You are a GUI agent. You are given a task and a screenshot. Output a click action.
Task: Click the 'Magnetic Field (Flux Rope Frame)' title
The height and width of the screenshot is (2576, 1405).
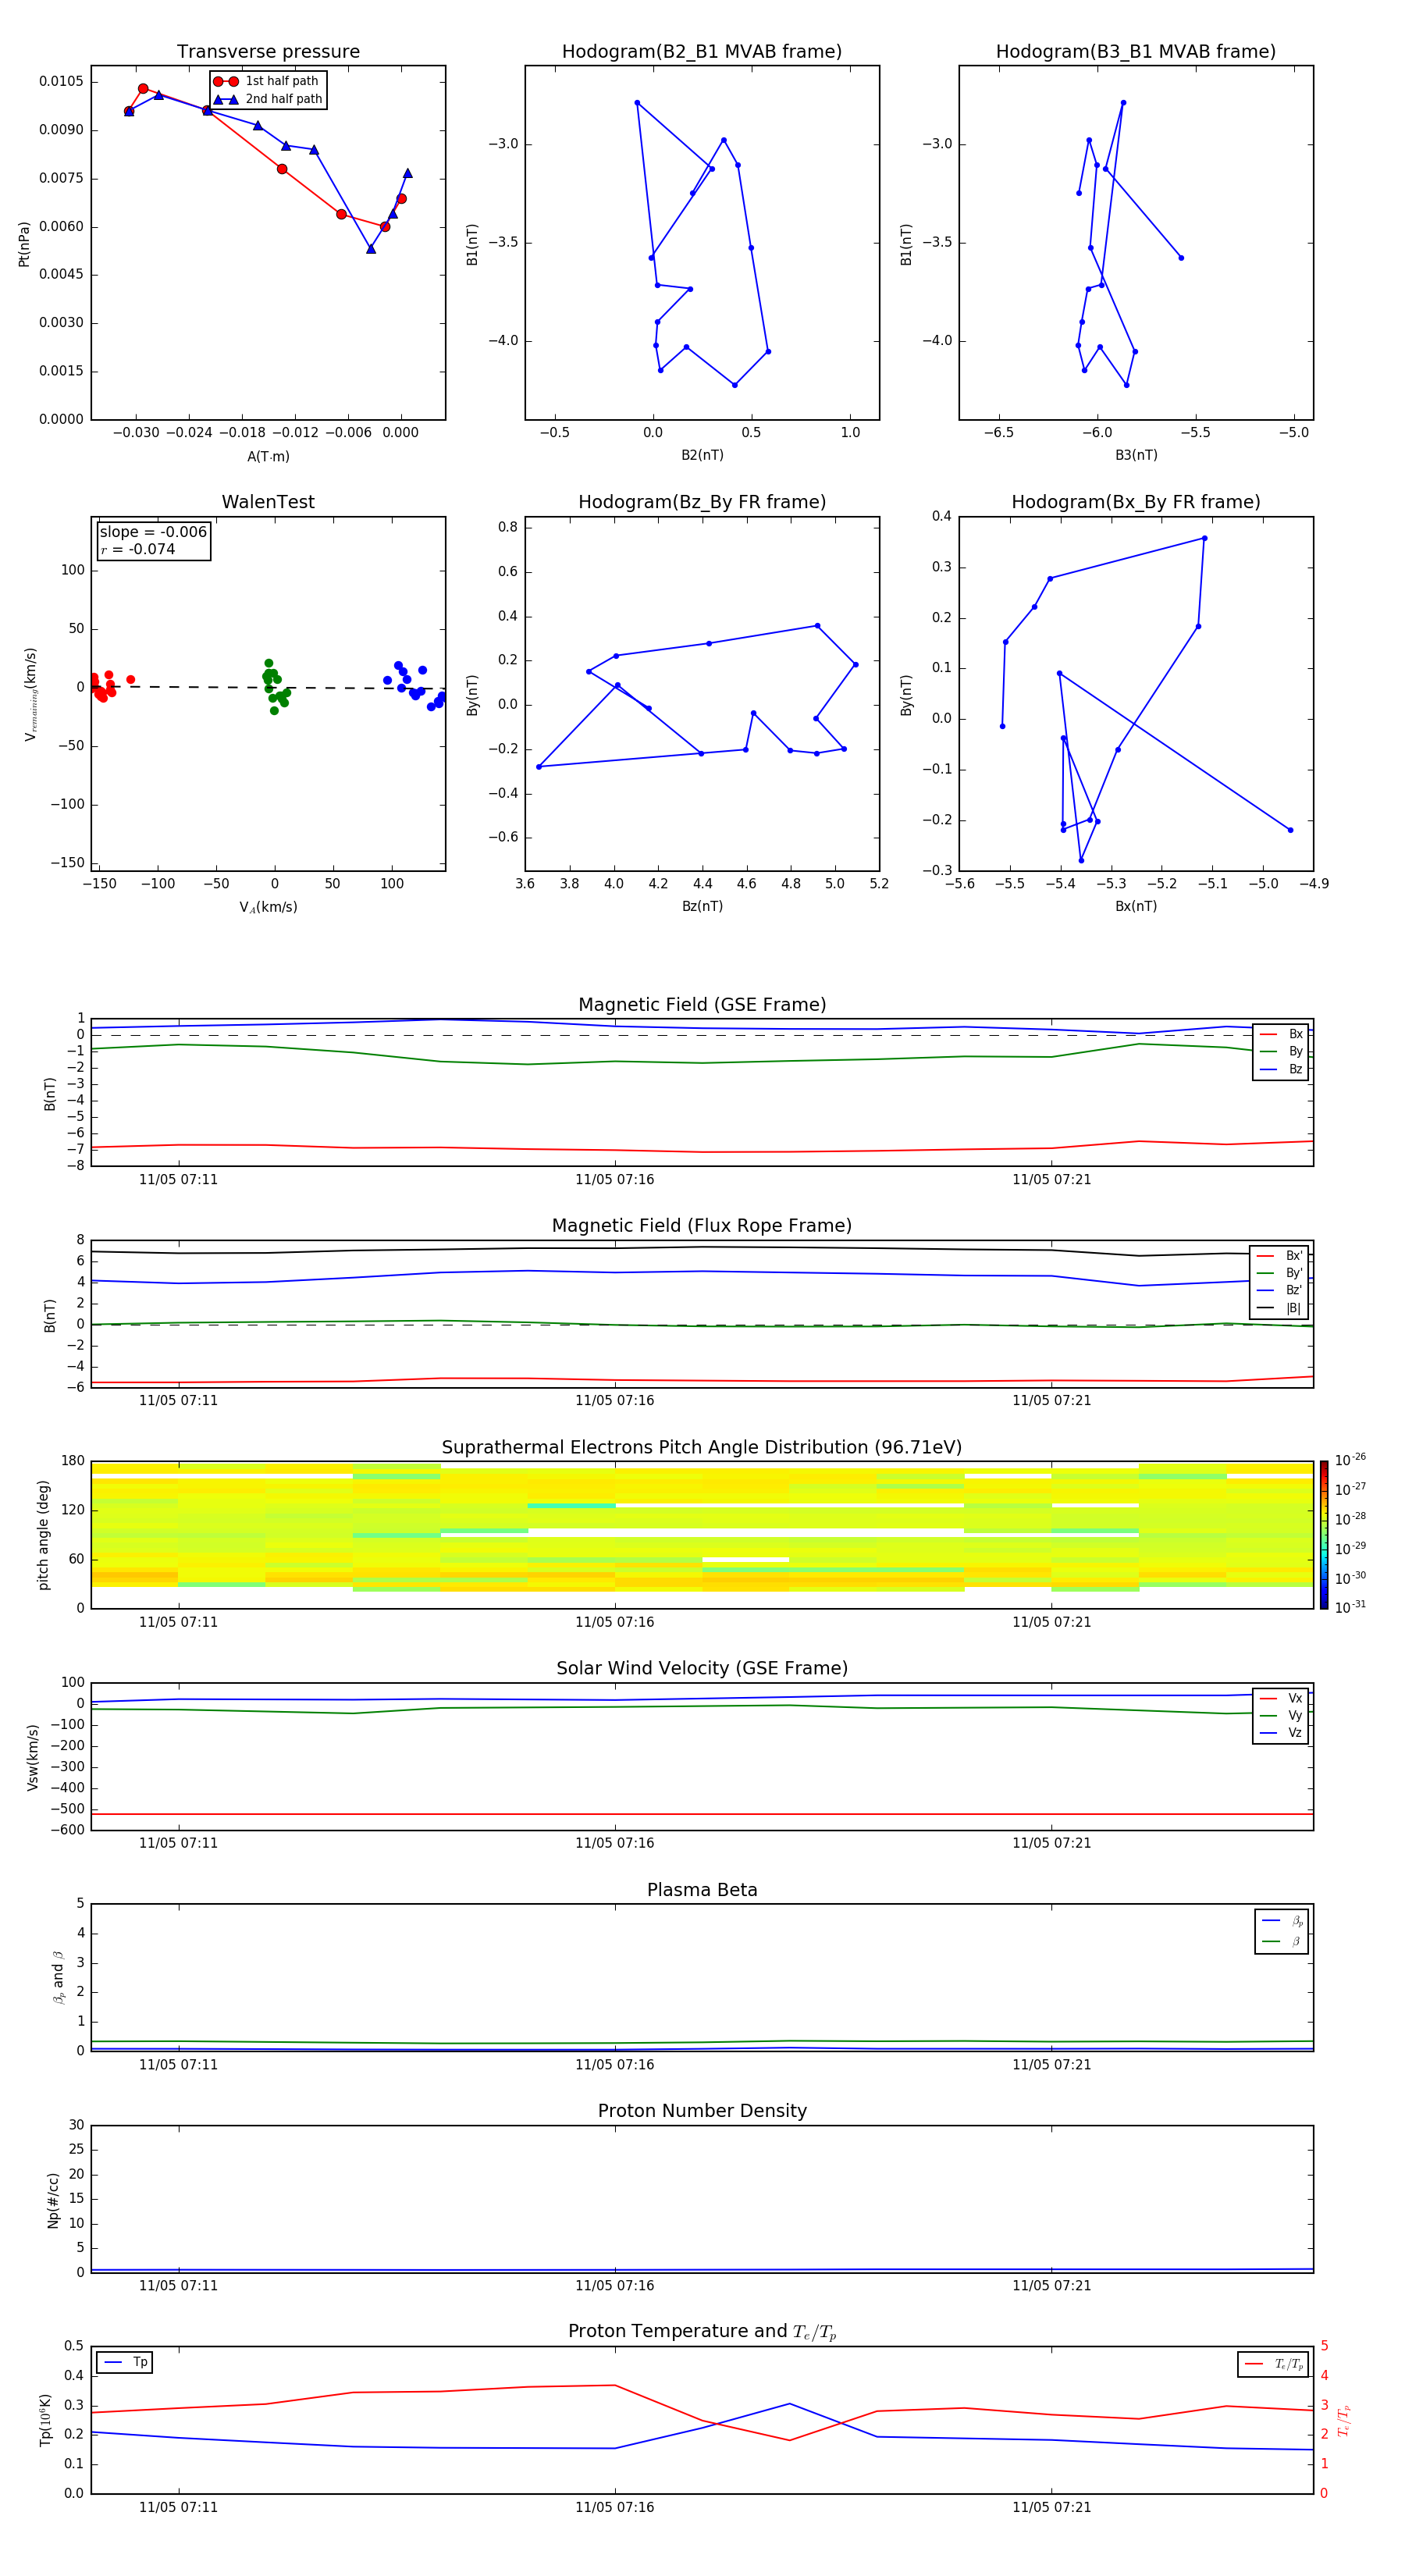tap(702, 1226)
